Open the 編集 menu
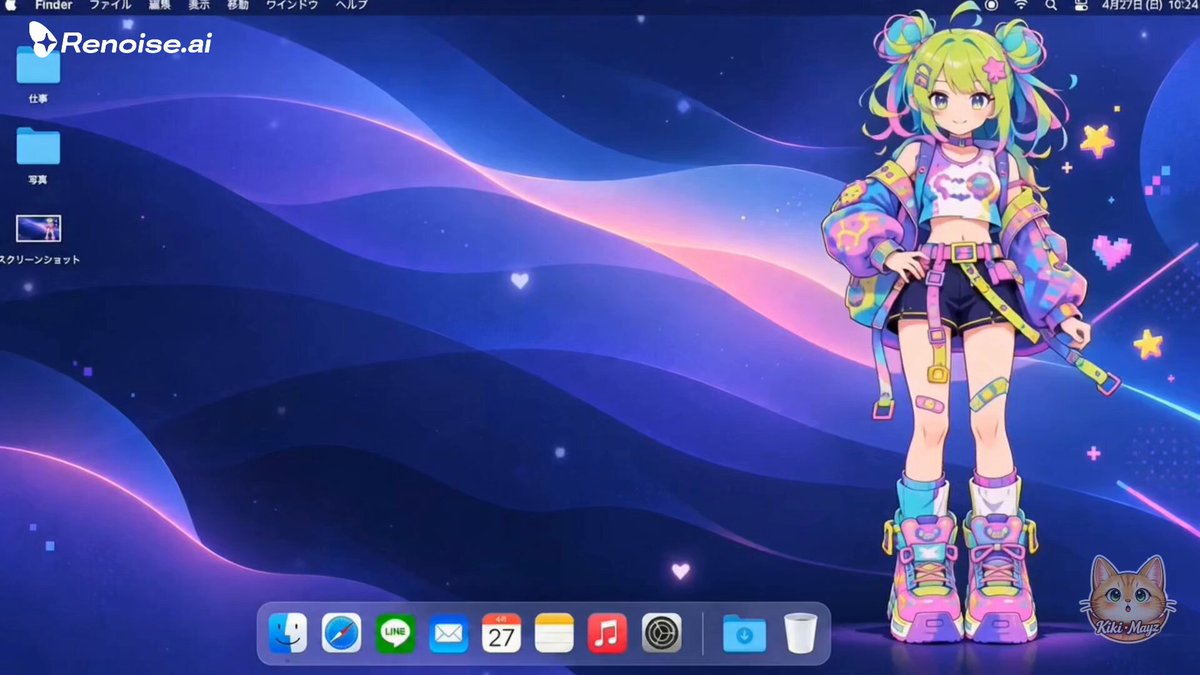 pyautogui.click(x=160, y=5)
